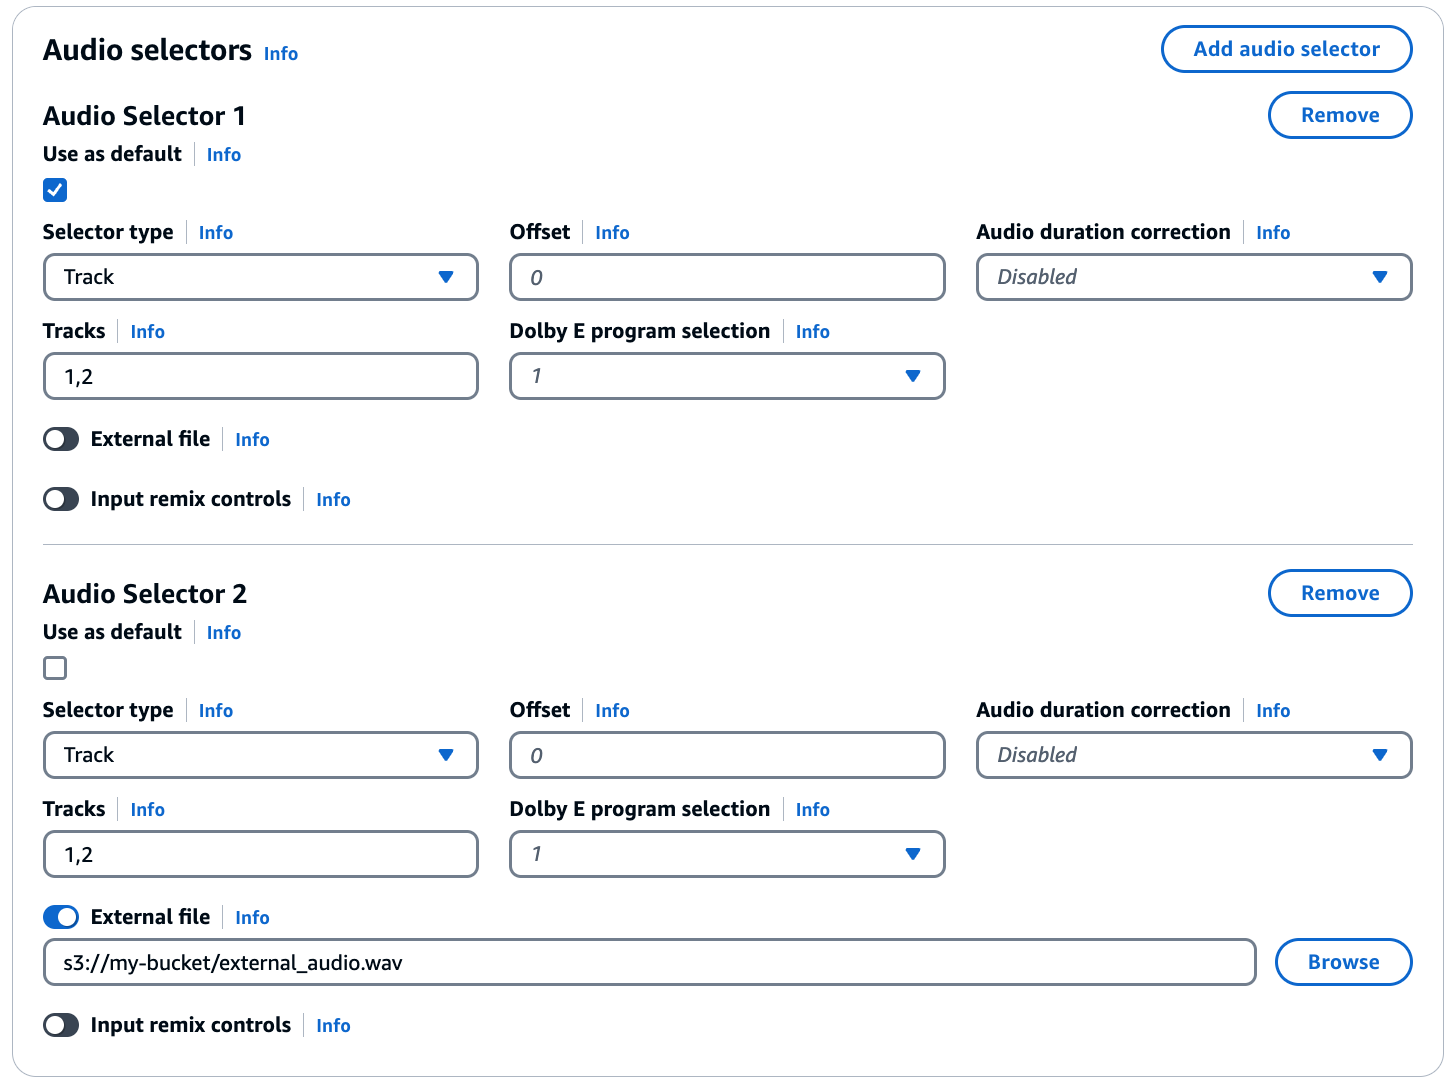Open Dolby E program selection in Audio Selector 2
This screenshot has height=1085, width=1455.
726,854
